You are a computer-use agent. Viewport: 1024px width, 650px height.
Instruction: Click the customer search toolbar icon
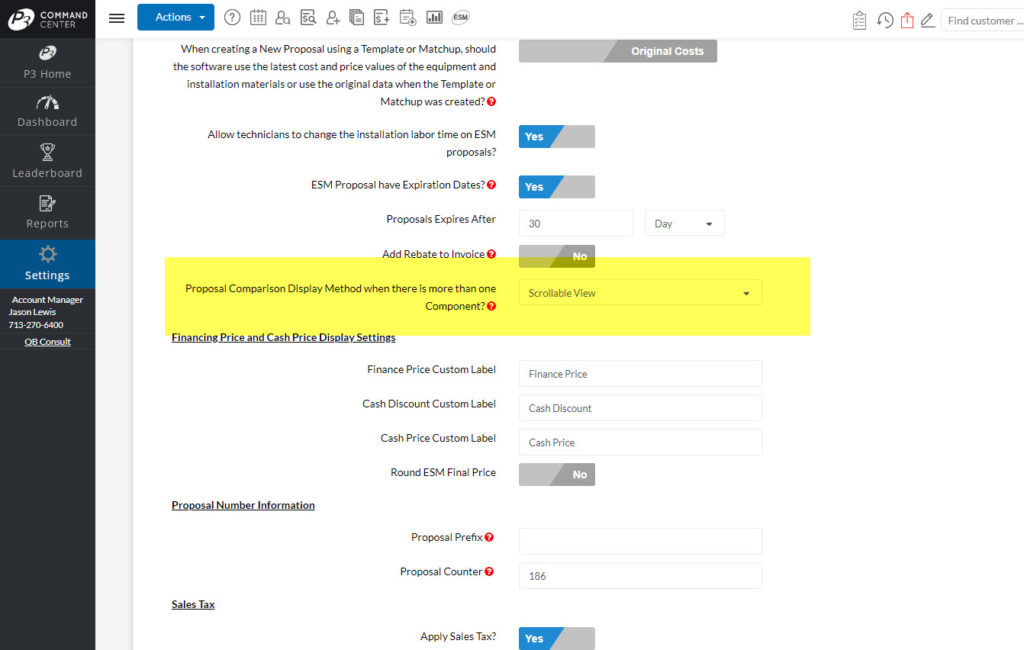(x=283, y=17)
